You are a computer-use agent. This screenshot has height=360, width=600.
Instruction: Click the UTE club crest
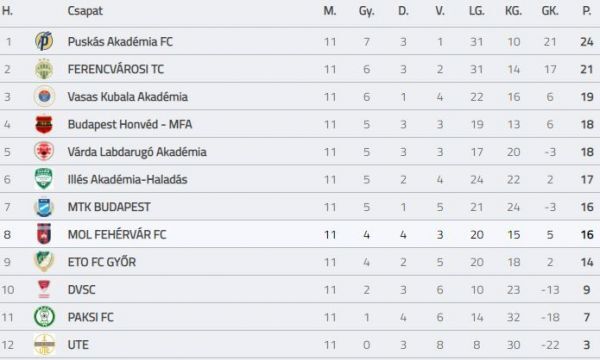coord(44,344)
